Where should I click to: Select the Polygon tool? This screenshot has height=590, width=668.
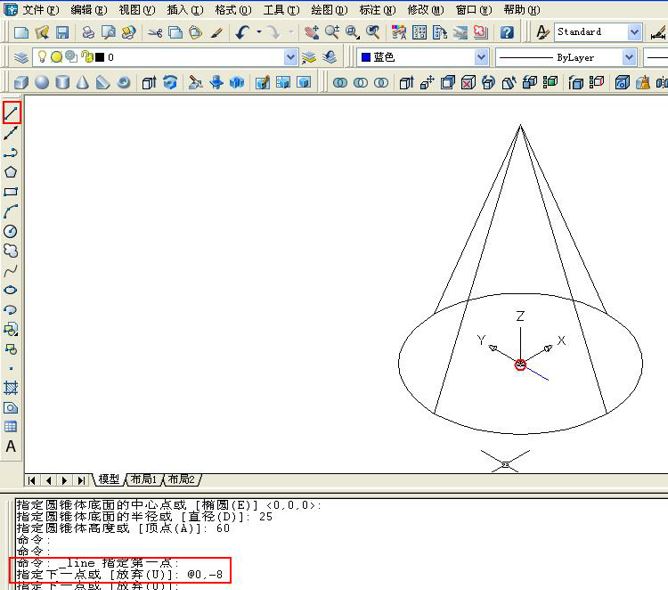tap(11, 172)
